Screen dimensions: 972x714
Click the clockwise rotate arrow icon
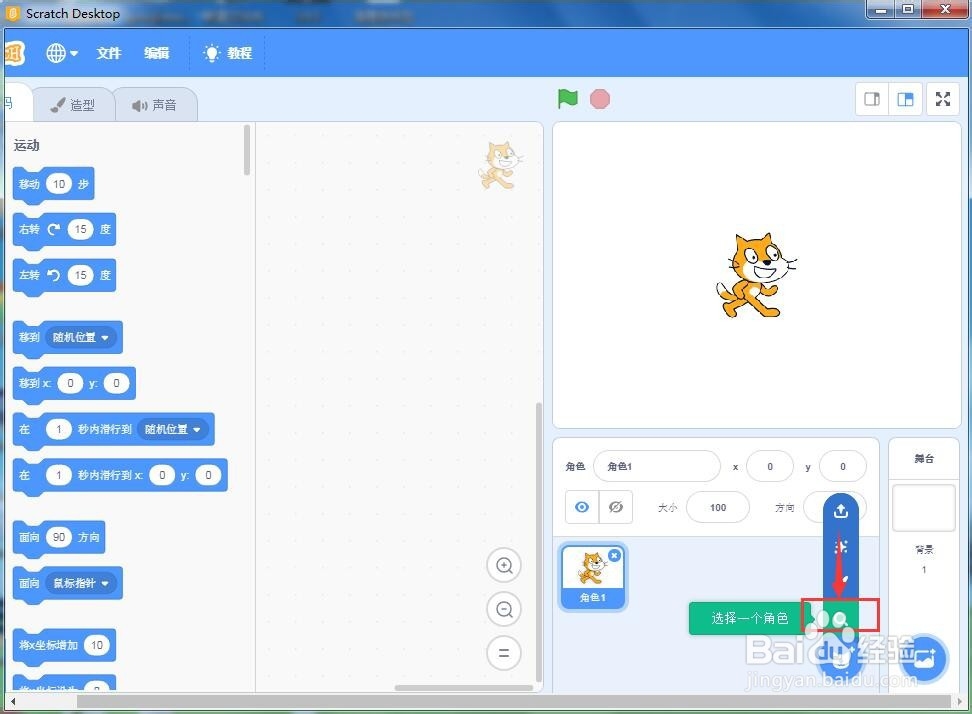(x=54, y=229)
